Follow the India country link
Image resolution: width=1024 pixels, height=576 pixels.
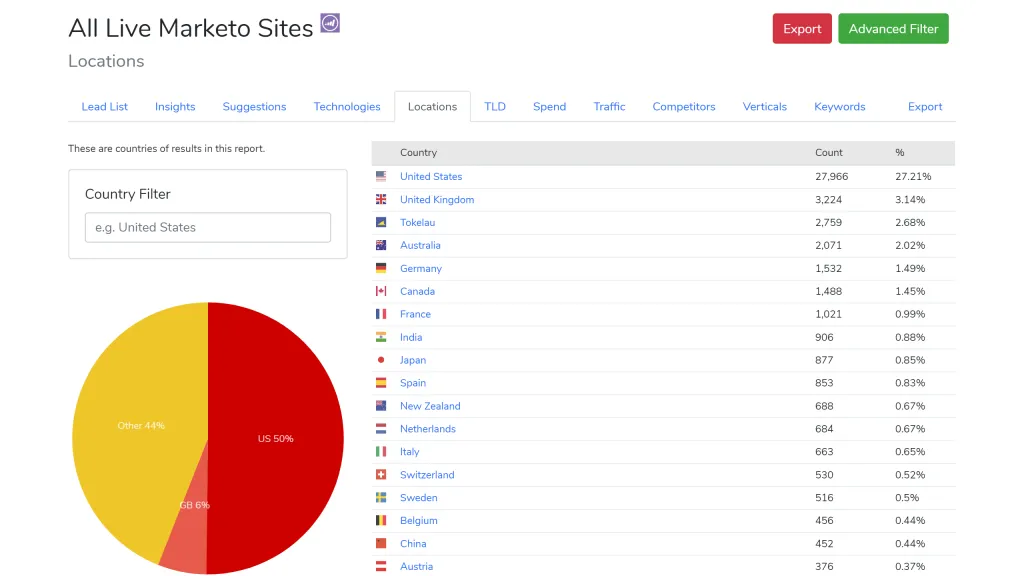(x=411, y=337)
